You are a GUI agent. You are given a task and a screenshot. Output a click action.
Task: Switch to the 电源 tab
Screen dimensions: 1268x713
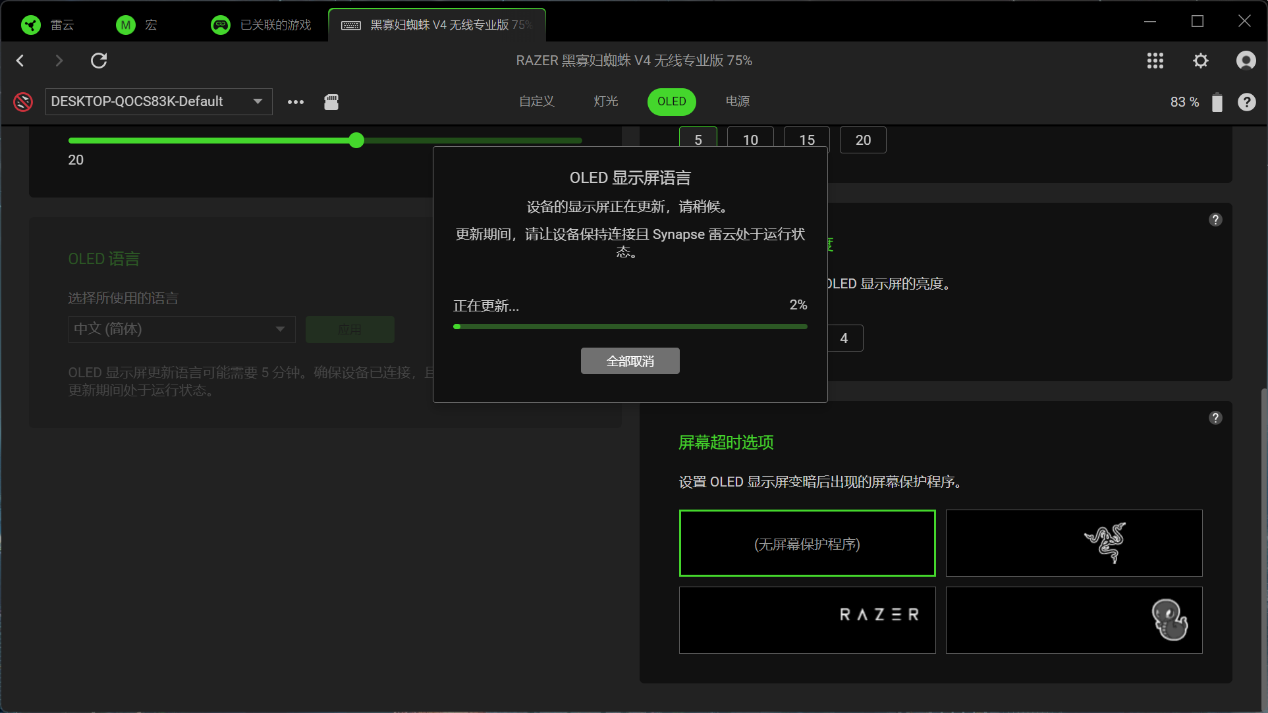(x=738, y=102)
